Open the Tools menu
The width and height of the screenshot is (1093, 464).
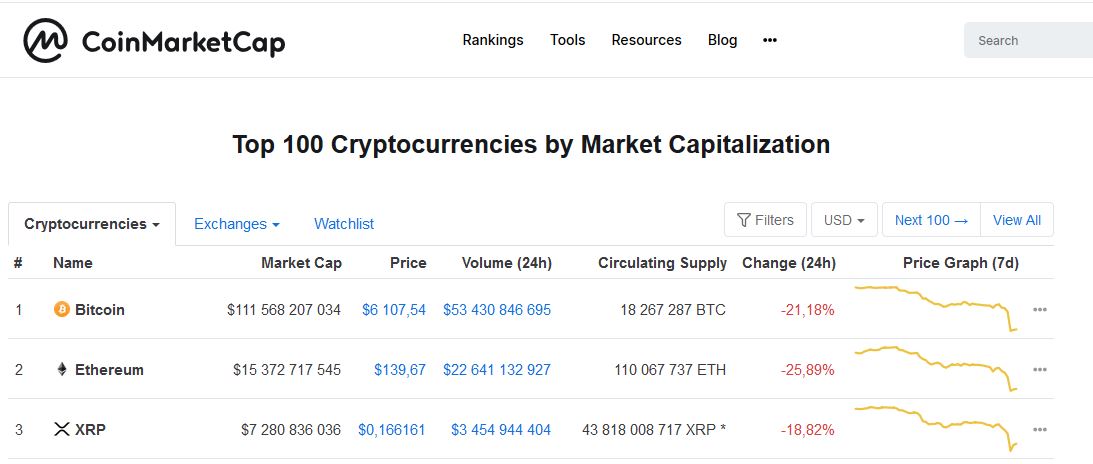(x=567, y=40)
